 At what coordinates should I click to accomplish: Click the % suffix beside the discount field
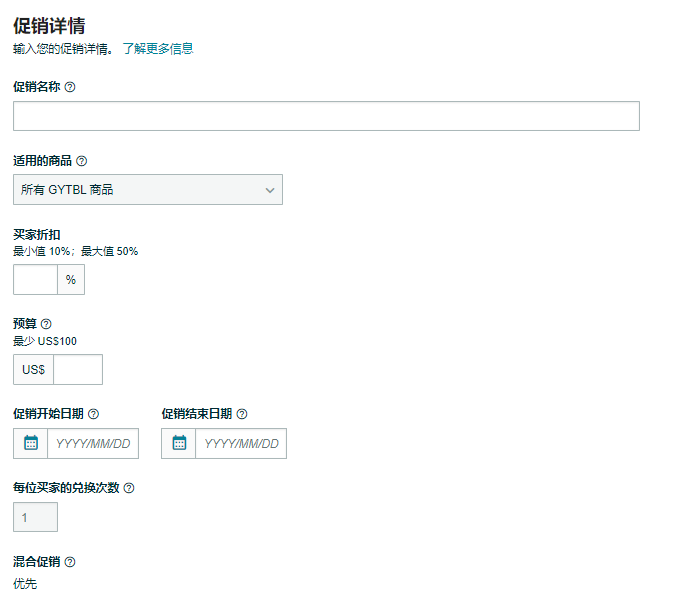tap(71, 280)
